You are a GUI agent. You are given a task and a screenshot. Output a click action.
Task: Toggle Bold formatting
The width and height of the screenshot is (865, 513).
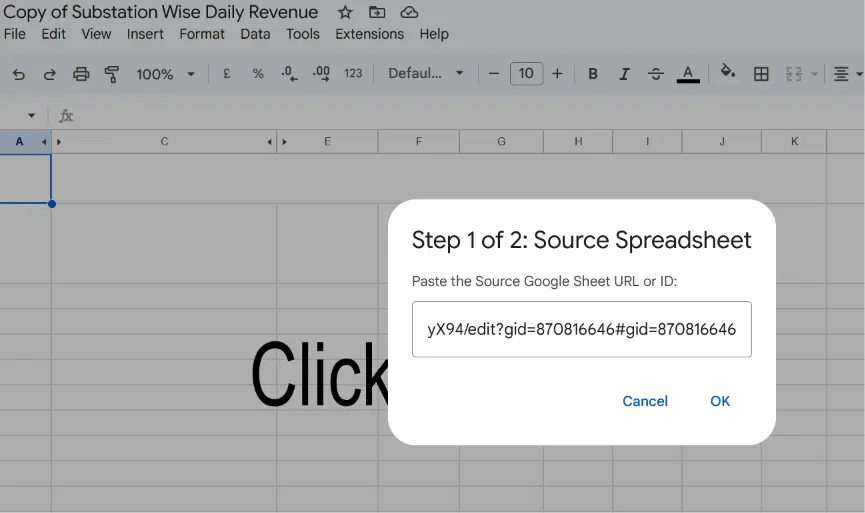click(593, 74)
